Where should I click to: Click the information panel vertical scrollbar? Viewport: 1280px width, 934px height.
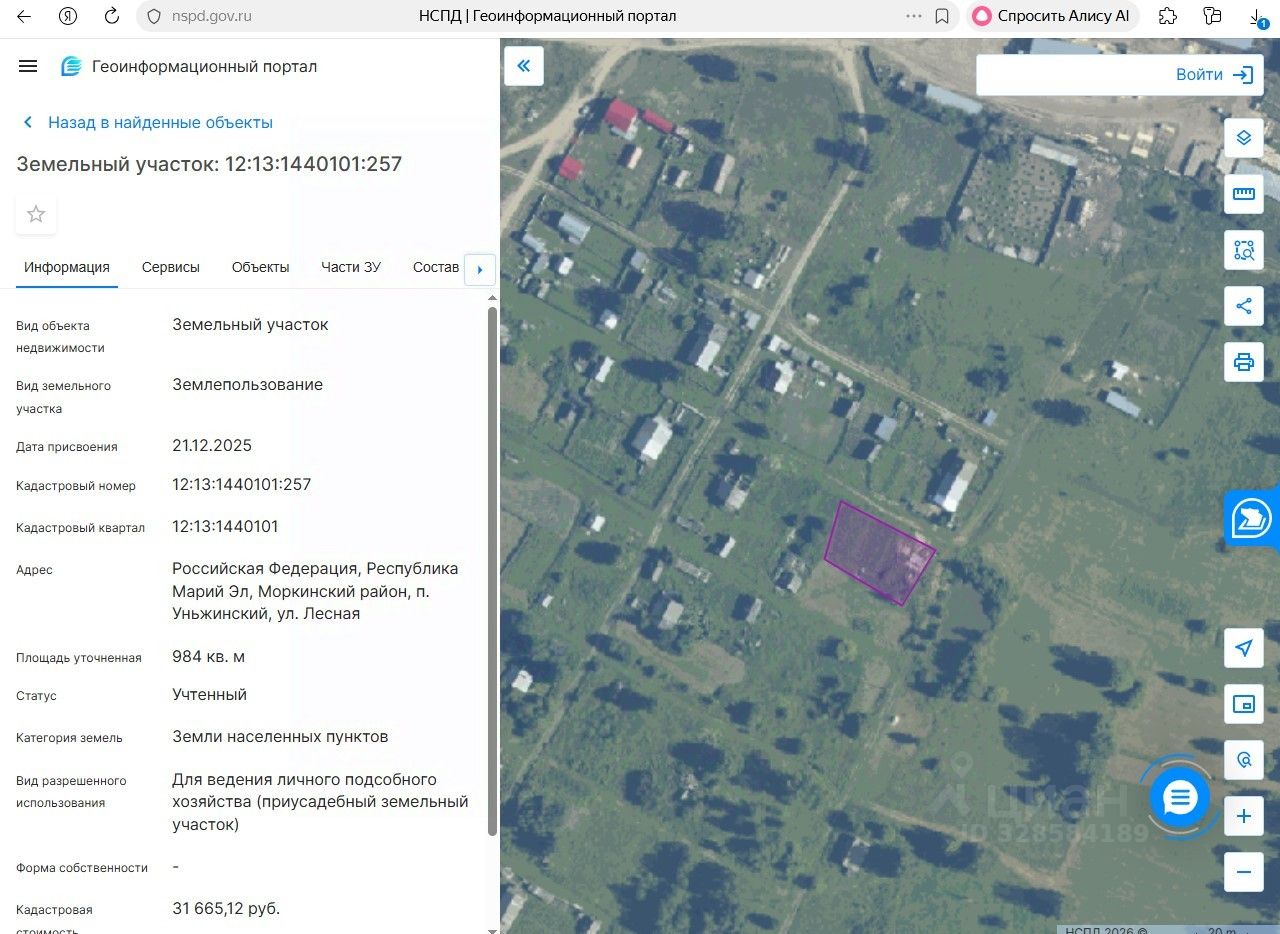point(491,571)
